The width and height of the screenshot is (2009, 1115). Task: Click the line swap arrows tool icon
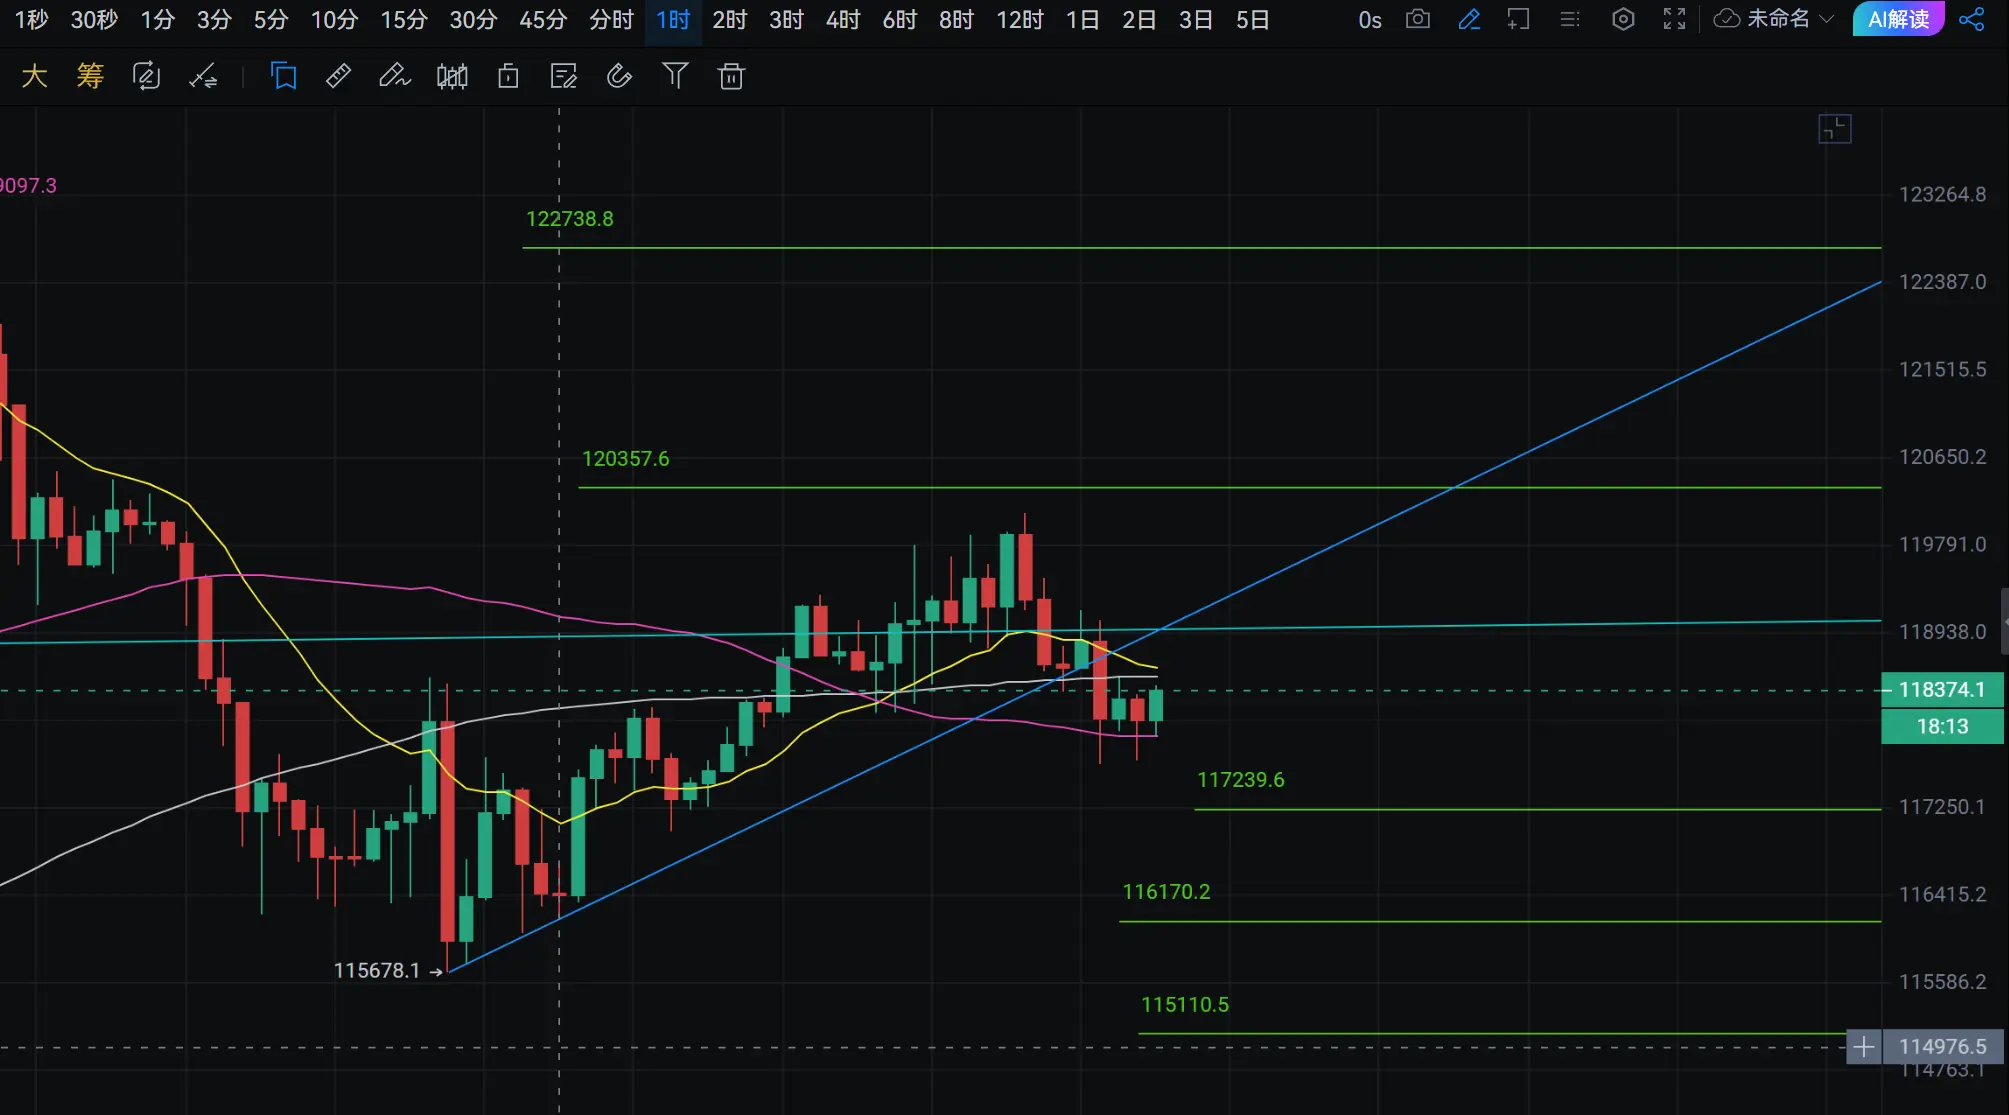pyautogui.click(x=203, y=76)
